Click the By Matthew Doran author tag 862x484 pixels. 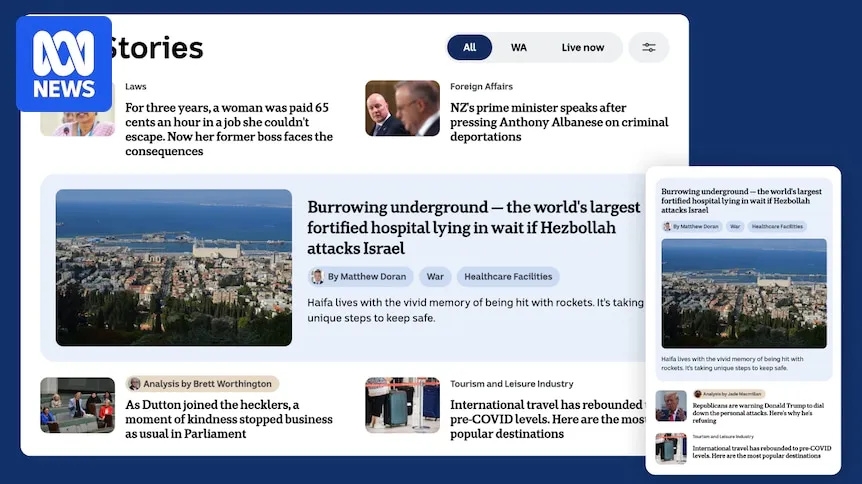tap(360, 277)
